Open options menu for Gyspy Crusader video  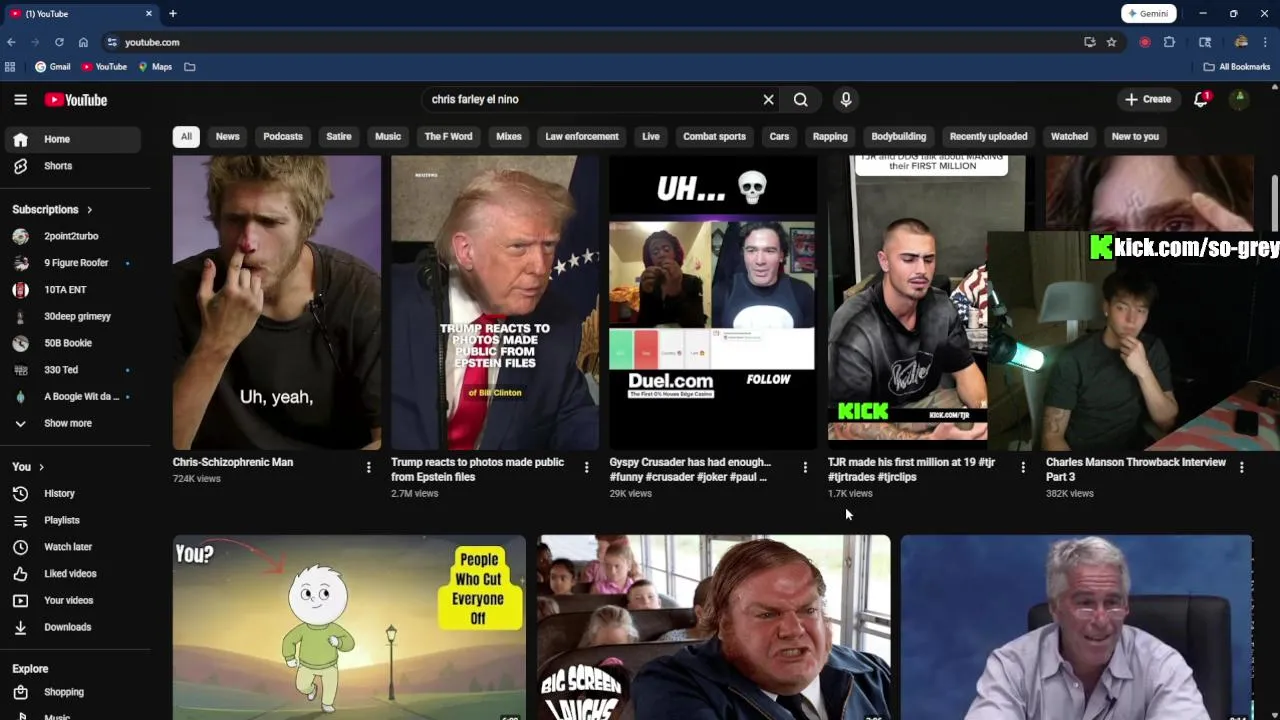[x=805, y=467]
